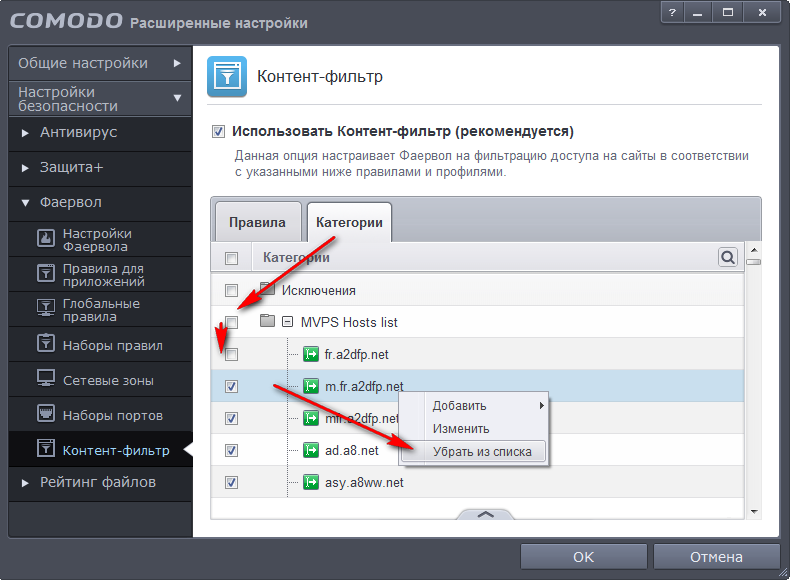Select the Исключения category row
Image resolution: width=790 pixels, height=580 pixels.
(477, 290)
